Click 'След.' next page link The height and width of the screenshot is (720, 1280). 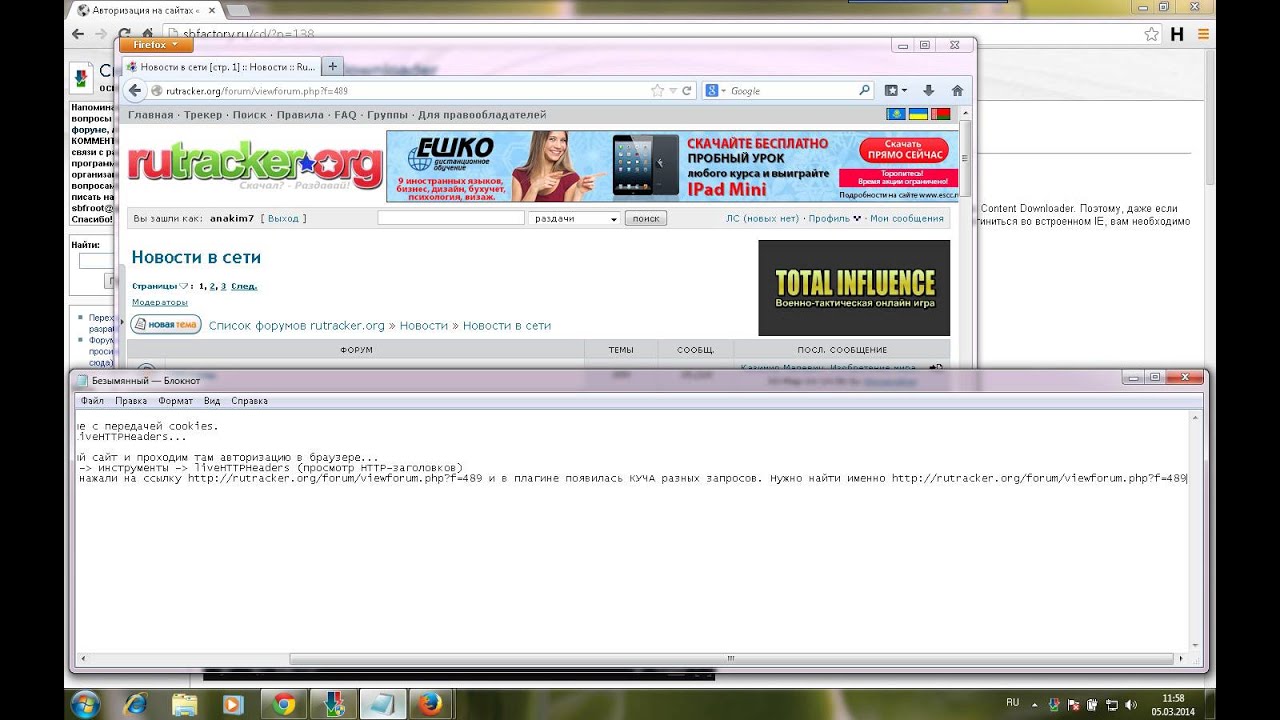click(244, 286)
